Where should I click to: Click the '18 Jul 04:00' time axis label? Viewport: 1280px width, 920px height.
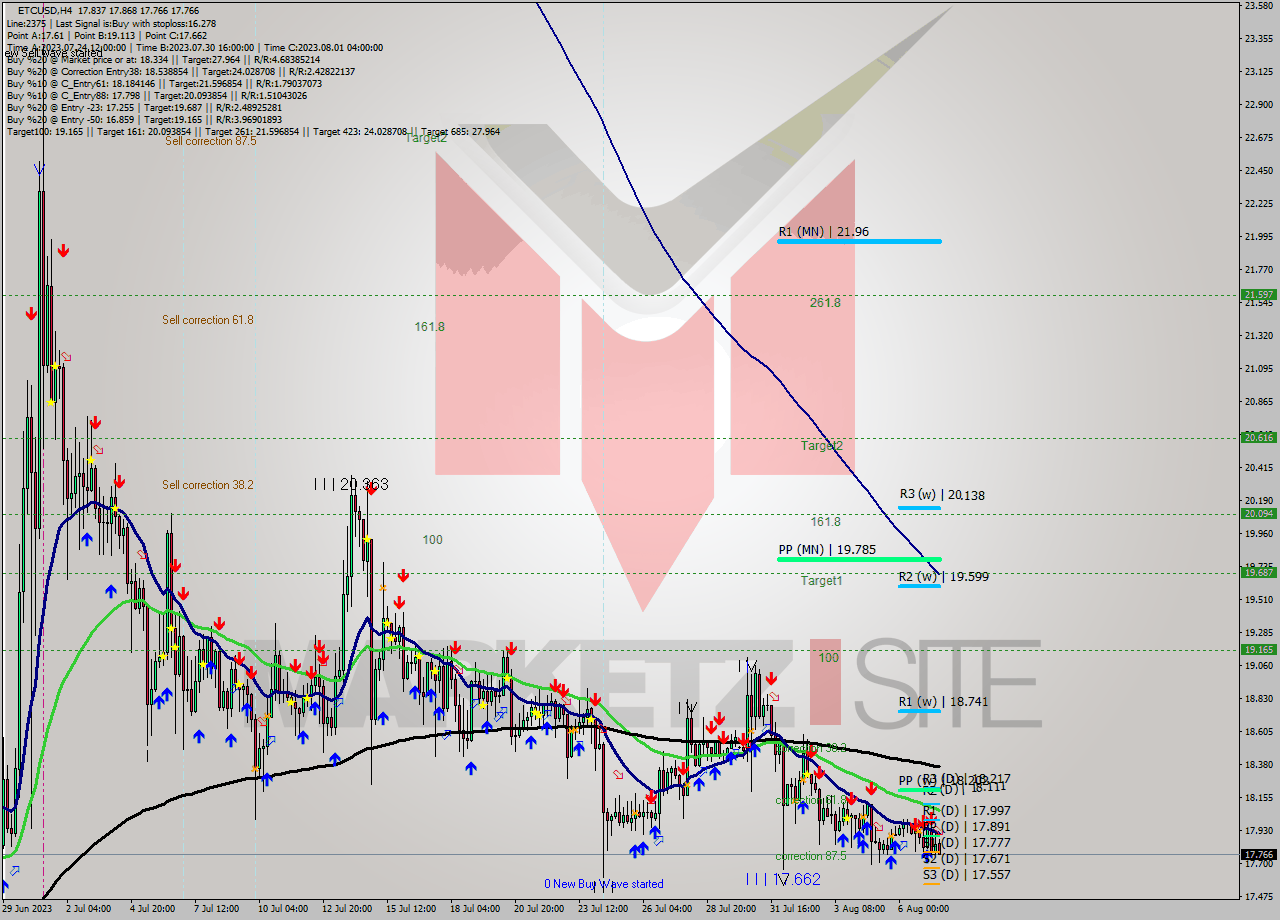(474, 909)
